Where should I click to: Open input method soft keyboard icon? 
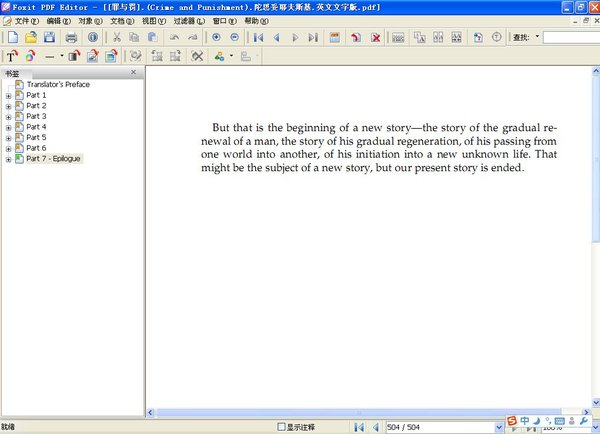pos(559,421)
